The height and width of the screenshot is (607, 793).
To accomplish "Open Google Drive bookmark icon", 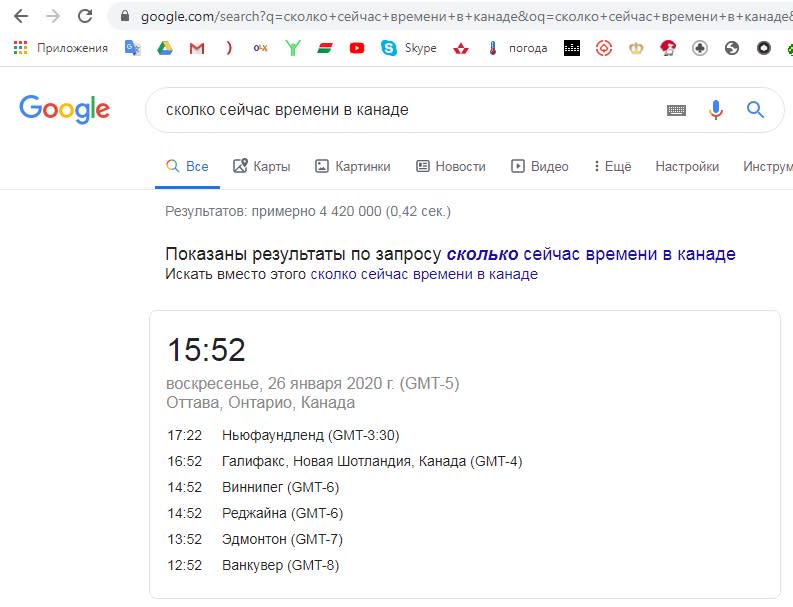I will point(165,48).
